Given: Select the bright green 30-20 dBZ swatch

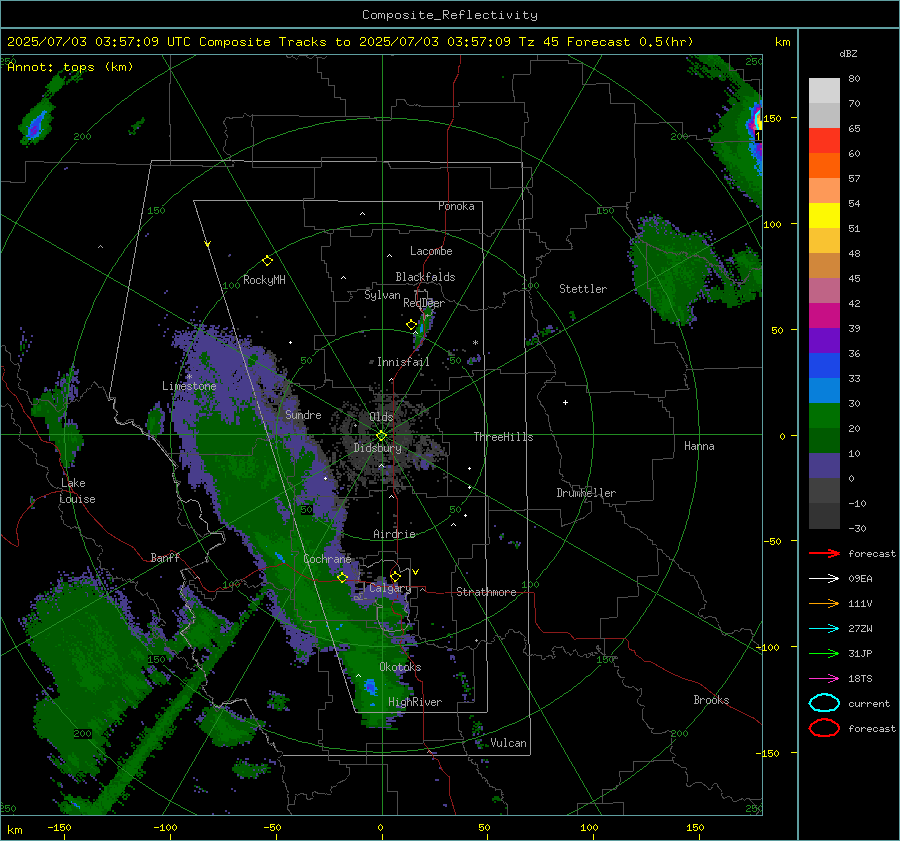Looking at the screenshot, I should 824,415.
